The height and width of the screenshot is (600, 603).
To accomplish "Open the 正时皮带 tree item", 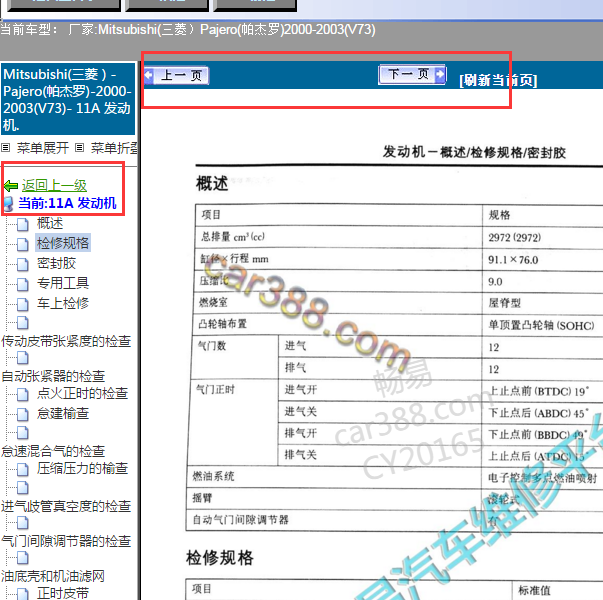I will click(63, 593).
